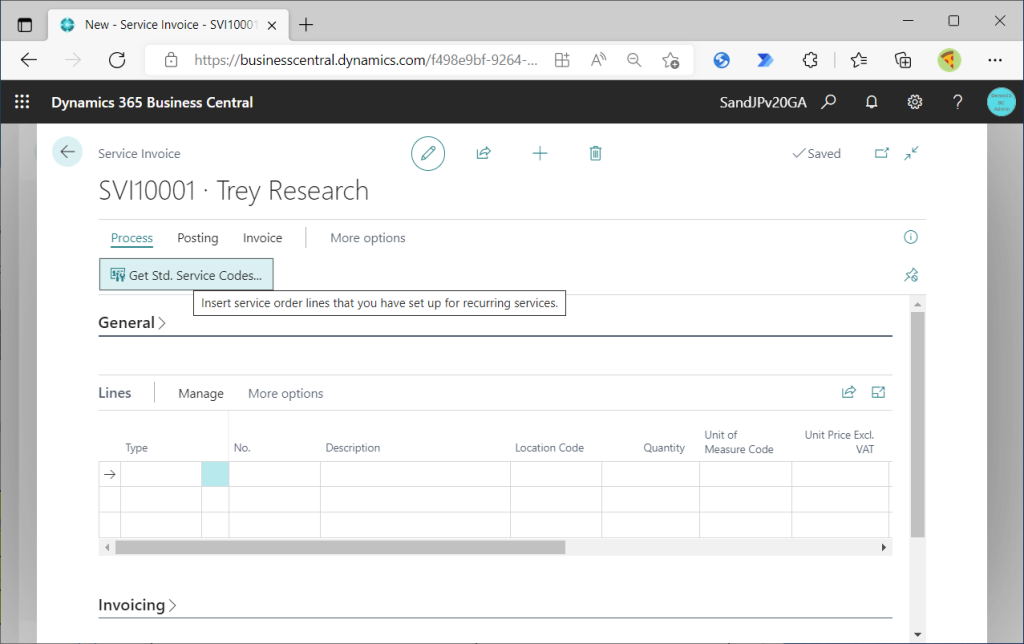Click the share icon in page header

483,153
